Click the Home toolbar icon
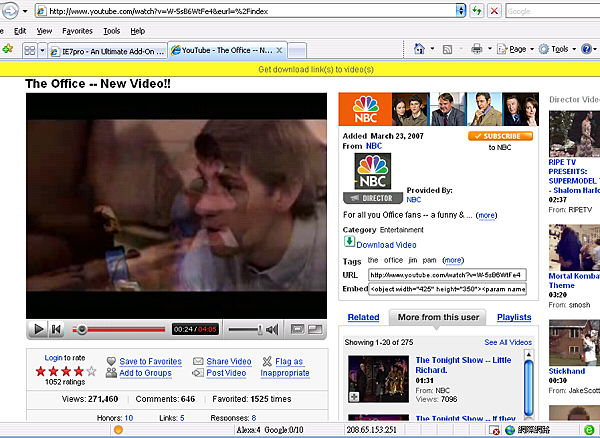The image size is (600, 438). tap(419, 49)
